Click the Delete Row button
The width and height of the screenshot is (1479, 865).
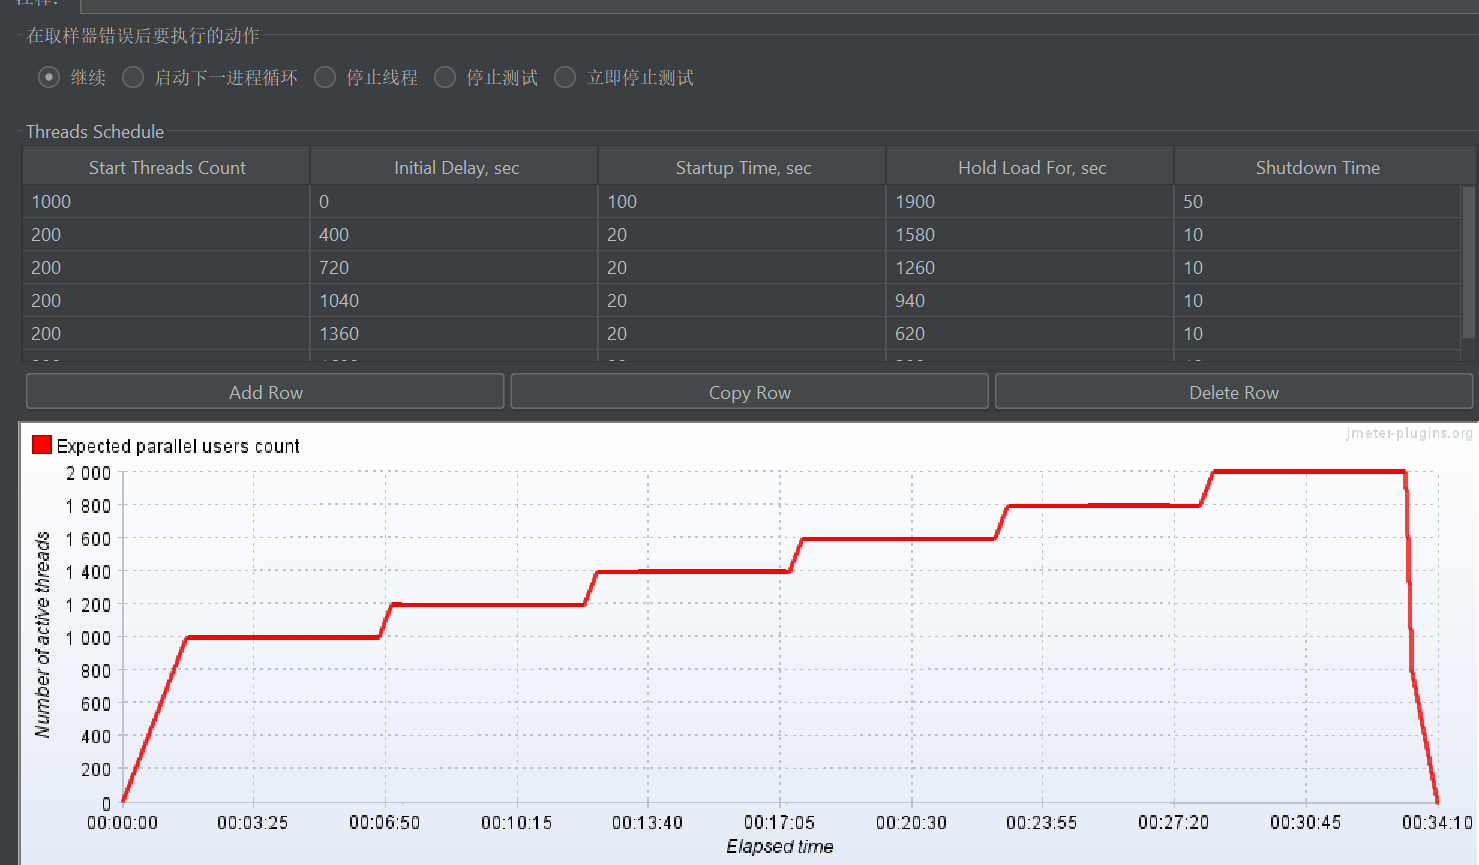click(1233, 392)
